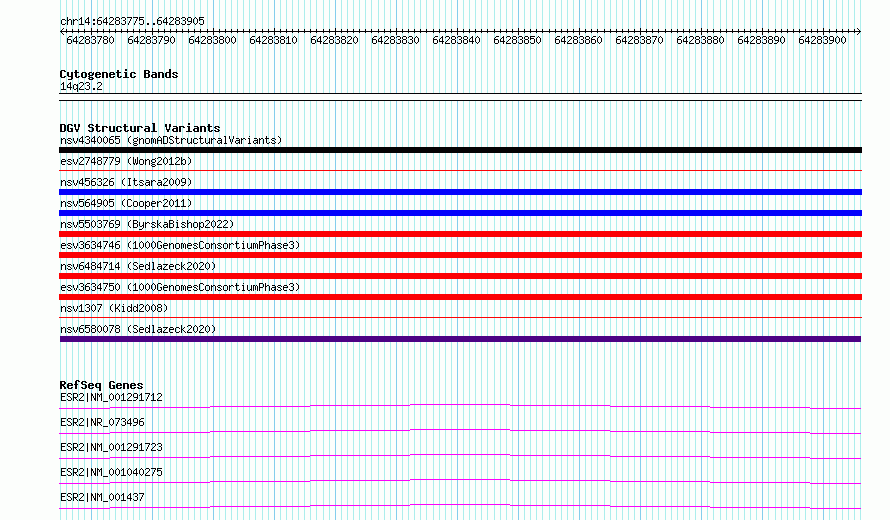Click the red esv3634750 variant bar
Screen dimensions: 890x520
tap(460, 297)
